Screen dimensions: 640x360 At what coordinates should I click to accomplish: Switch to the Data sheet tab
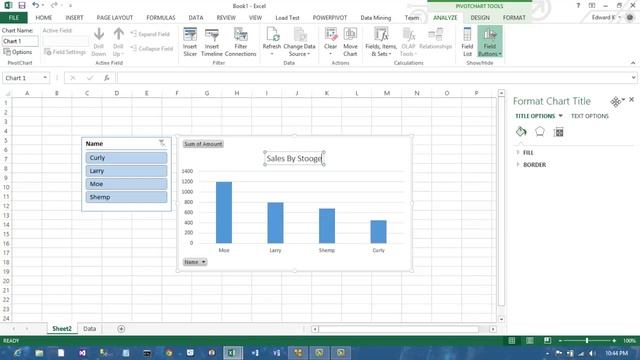(x=89, y=329)
